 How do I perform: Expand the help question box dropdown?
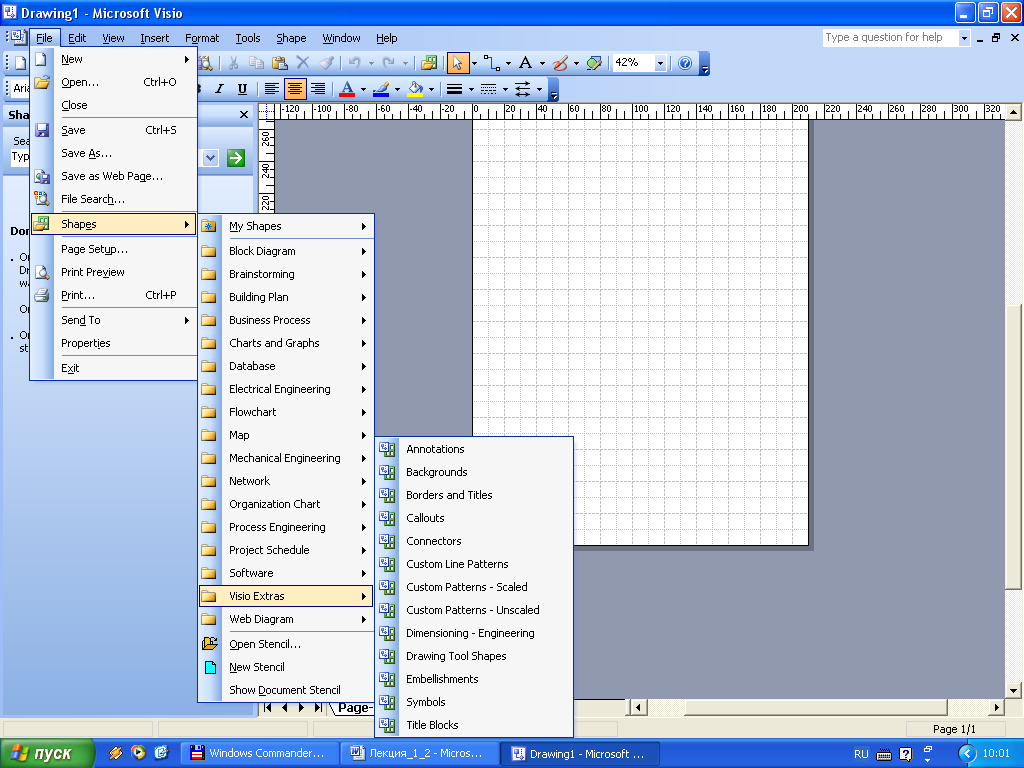964,38
